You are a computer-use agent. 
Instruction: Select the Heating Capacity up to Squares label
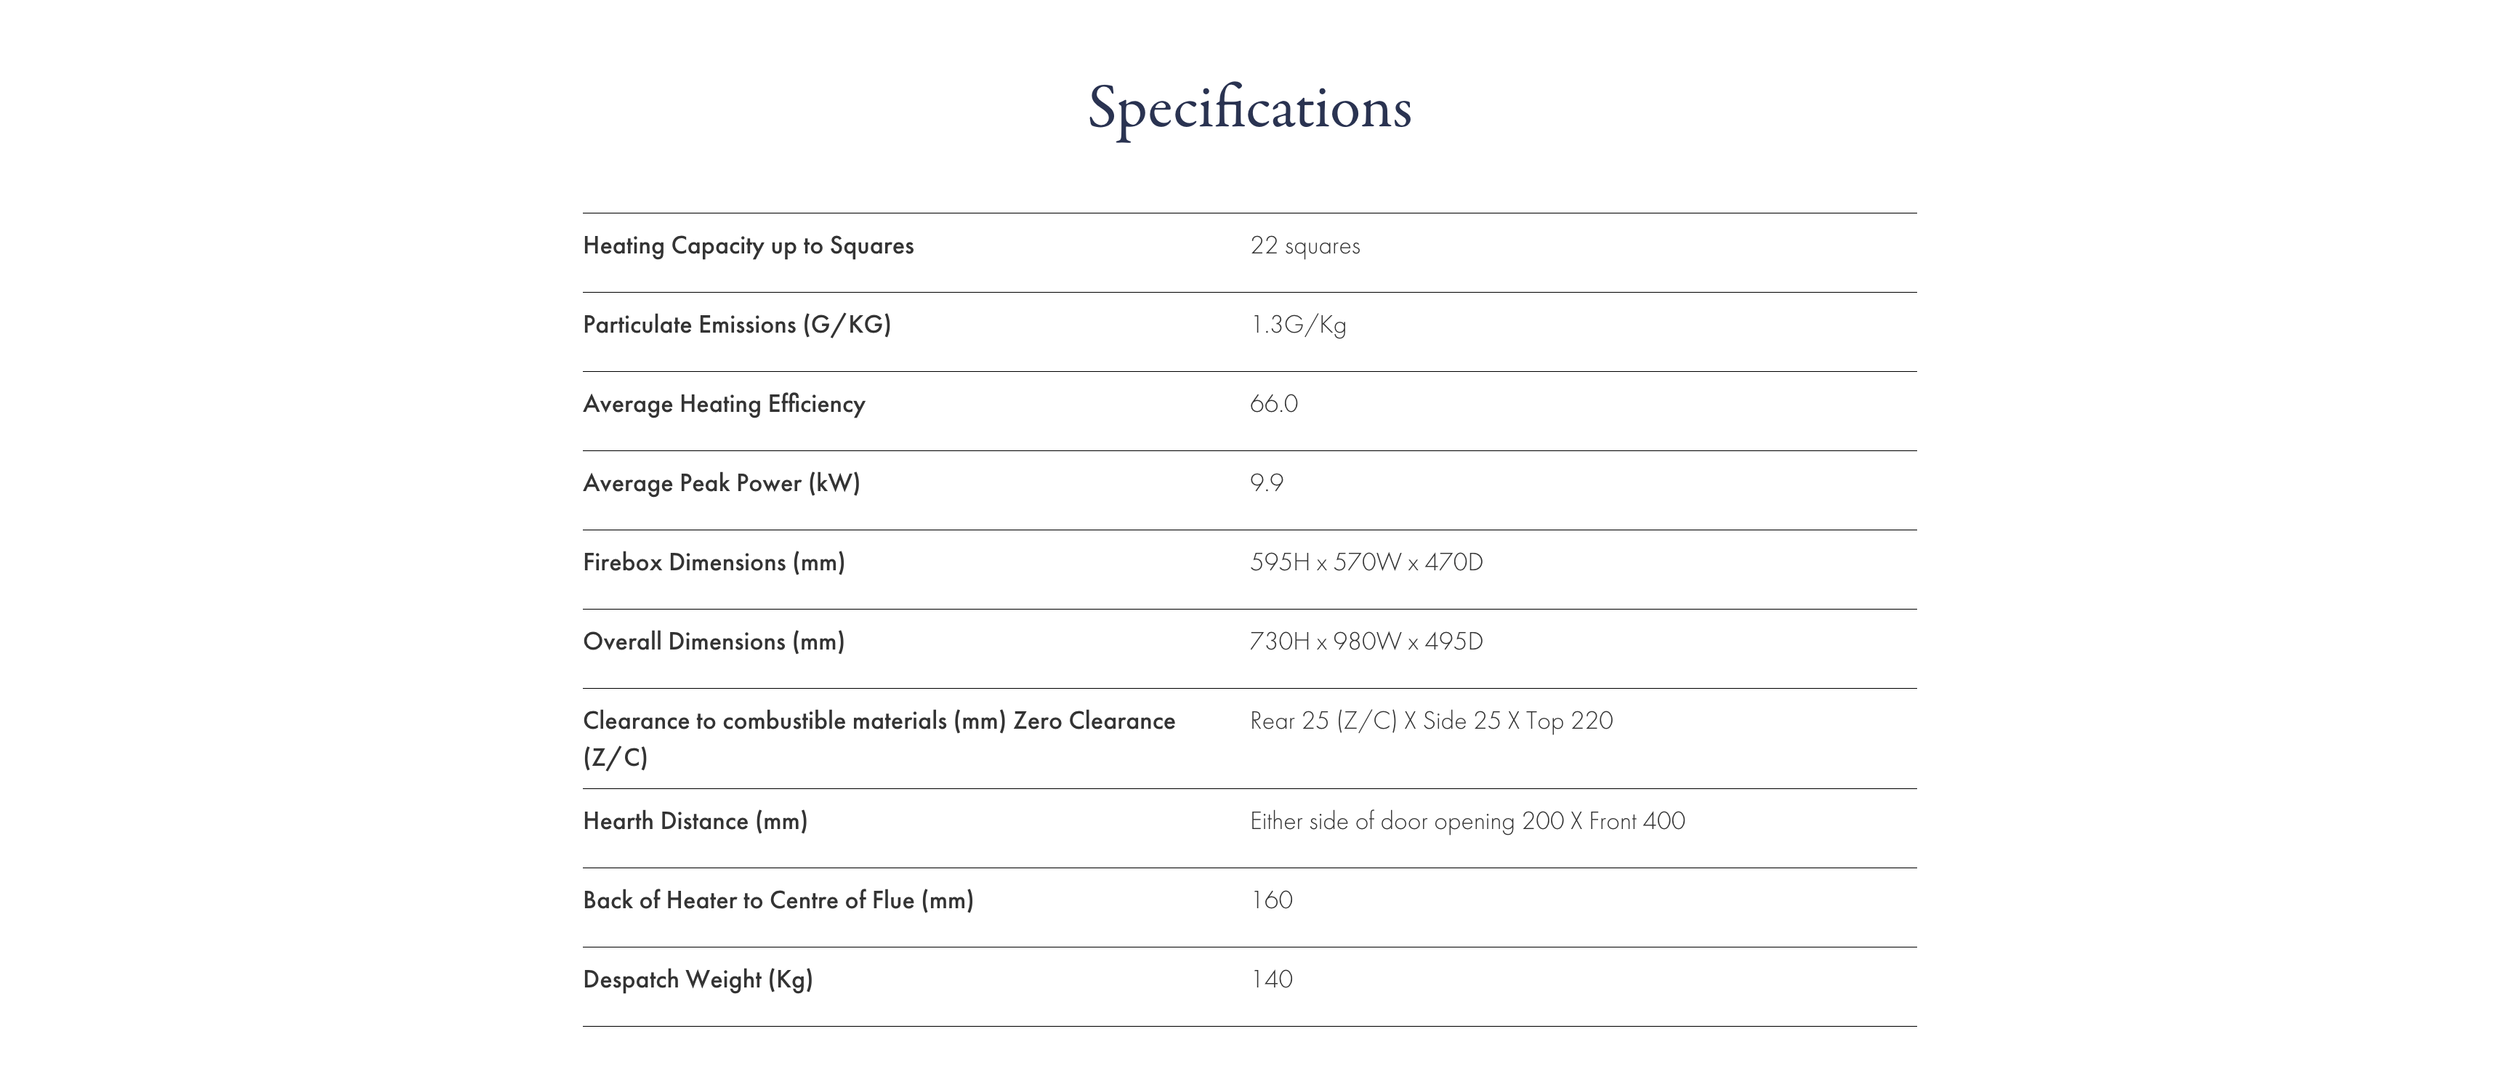(x=748, y=246)
